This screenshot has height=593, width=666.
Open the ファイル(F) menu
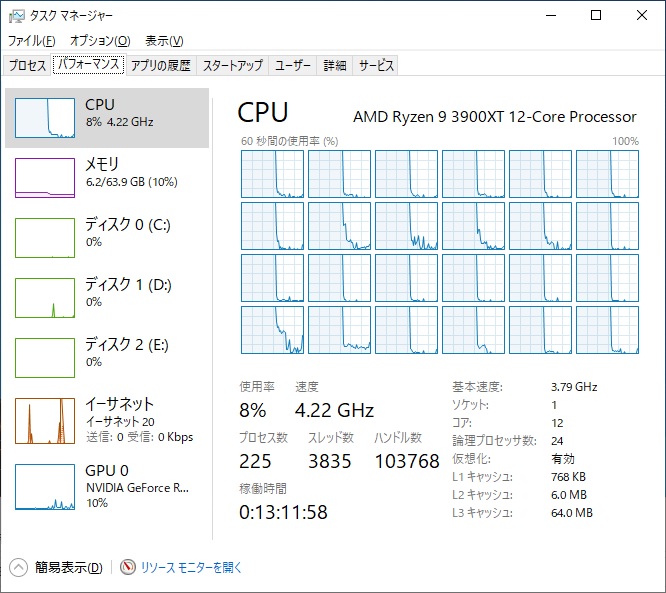pyautogui.click(x=32, y=41)
